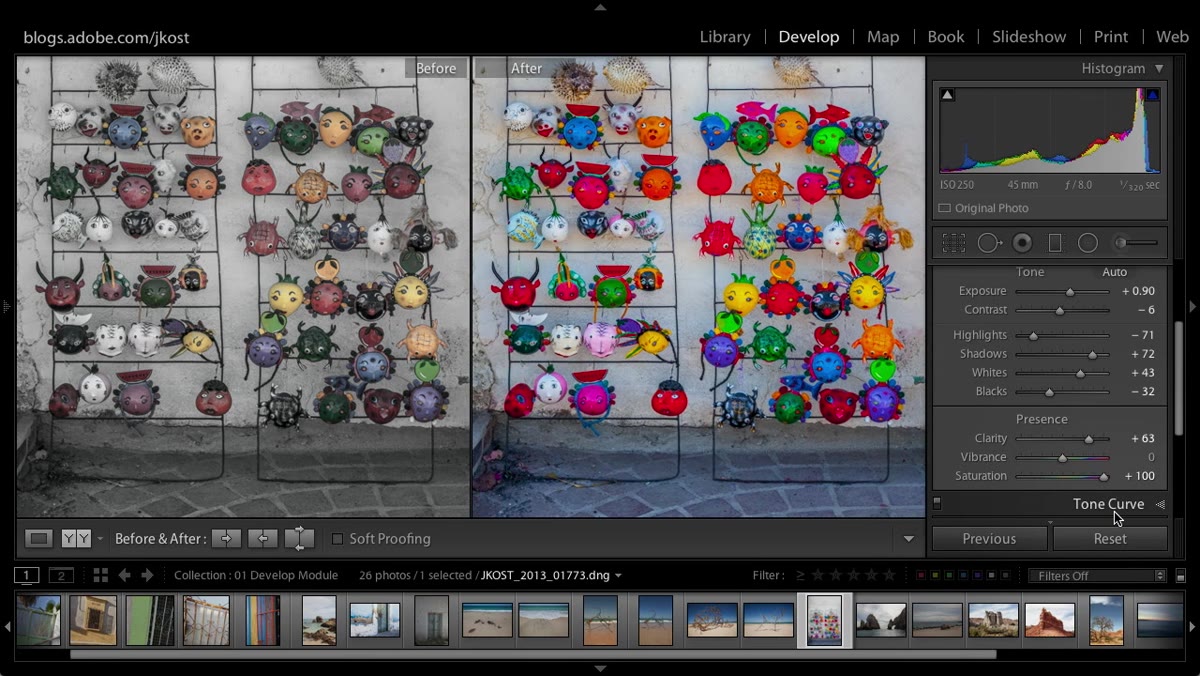Filter by red color label

coord(921,576)
